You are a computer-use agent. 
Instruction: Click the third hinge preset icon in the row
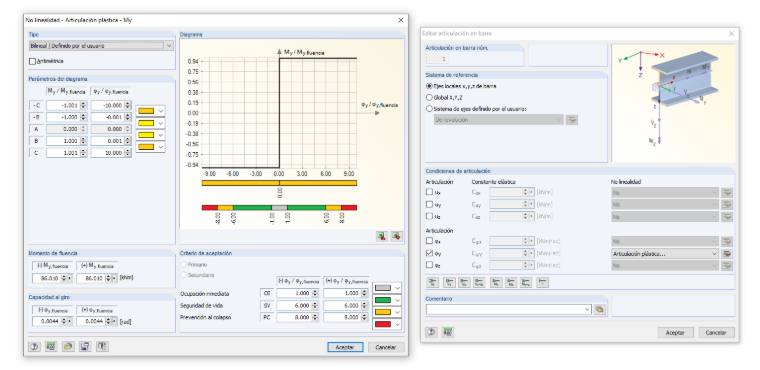click(x=464, y=282)
